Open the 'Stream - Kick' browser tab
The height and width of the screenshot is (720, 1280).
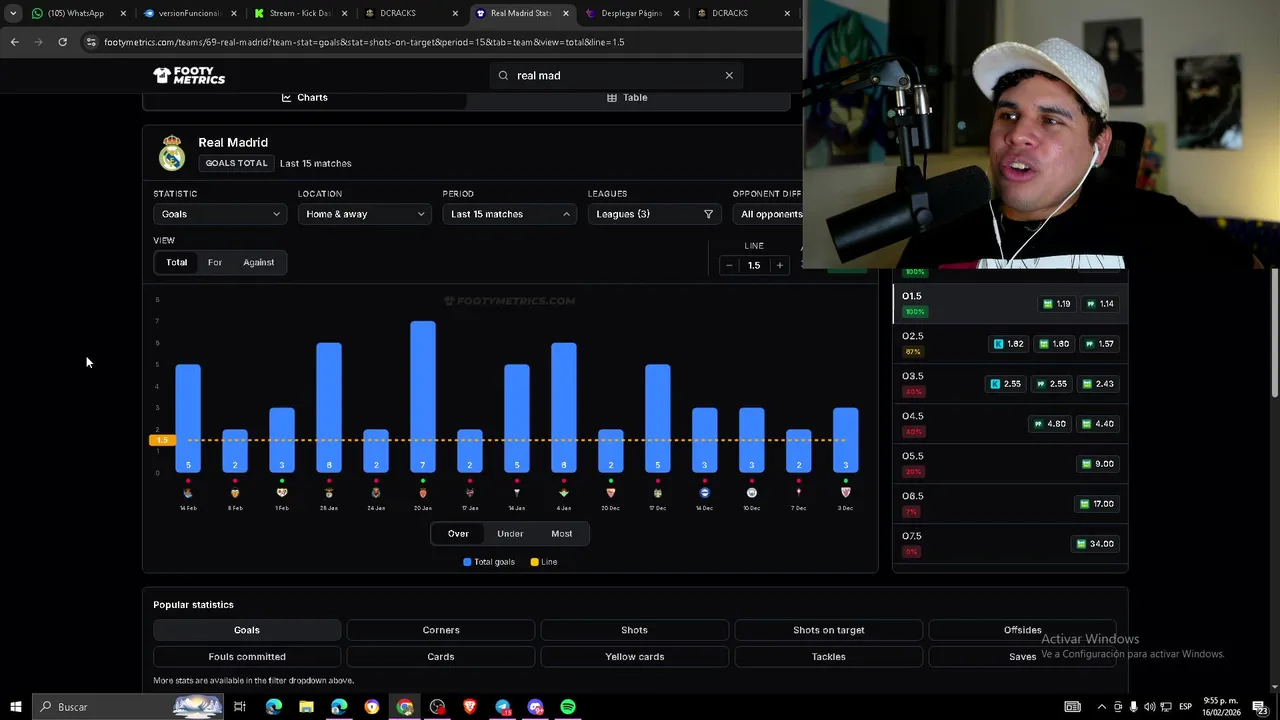tap(300, 13)
